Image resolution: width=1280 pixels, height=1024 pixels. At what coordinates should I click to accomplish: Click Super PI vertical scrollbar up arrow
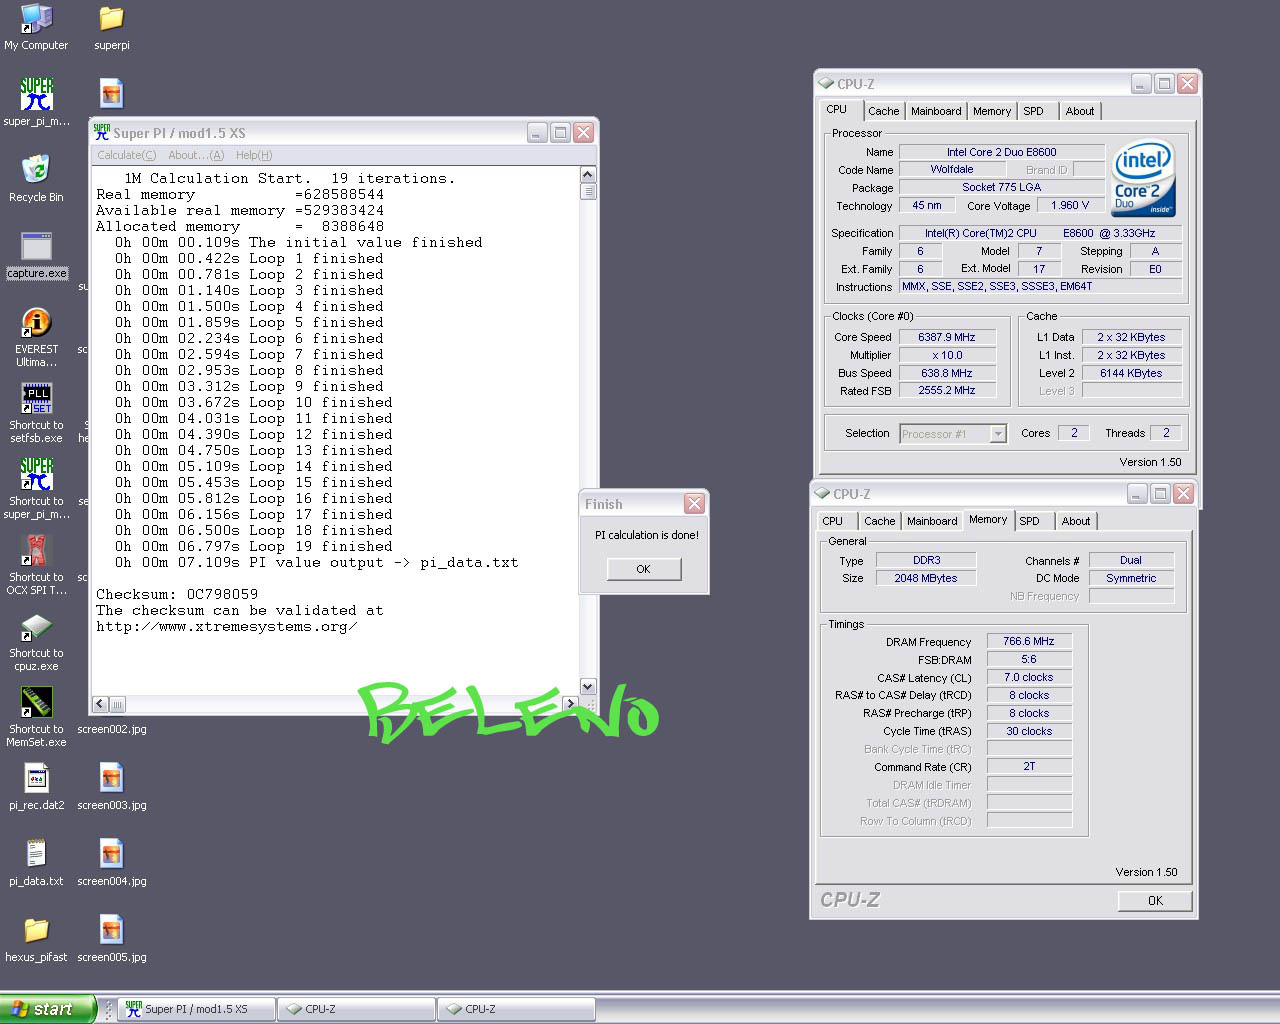point(588,175)
